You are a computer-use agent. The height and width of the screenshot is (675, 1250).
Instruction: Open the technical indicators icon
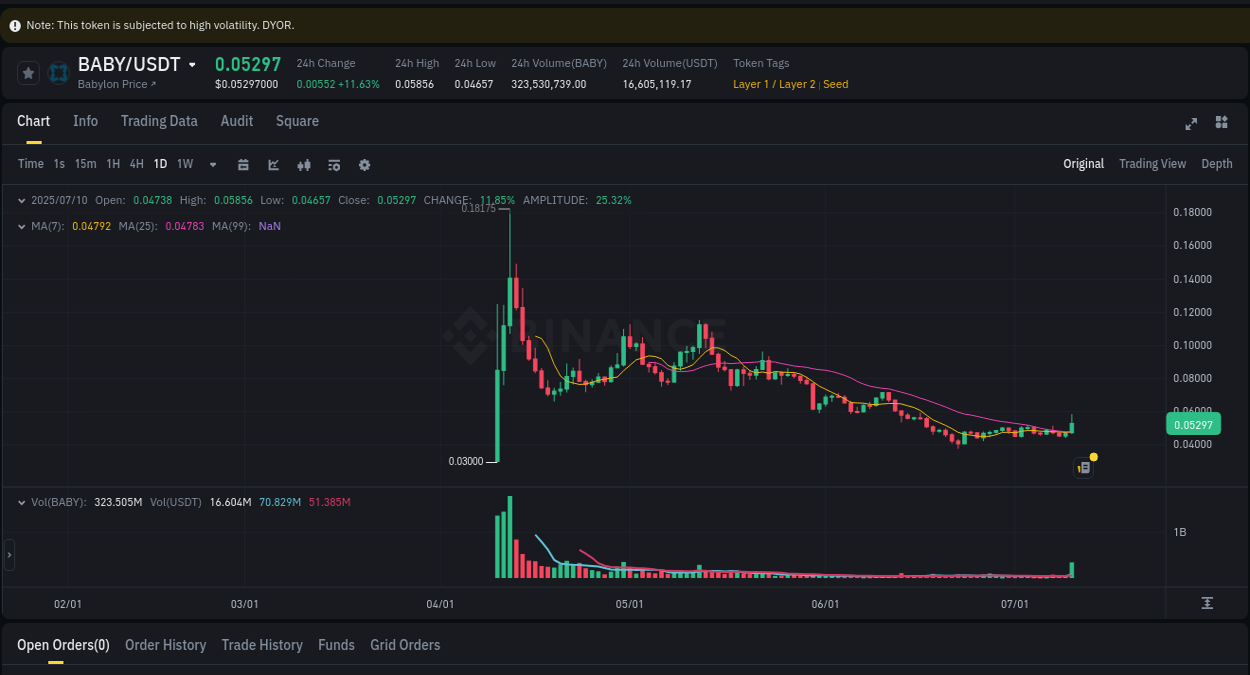click(304, 164)
